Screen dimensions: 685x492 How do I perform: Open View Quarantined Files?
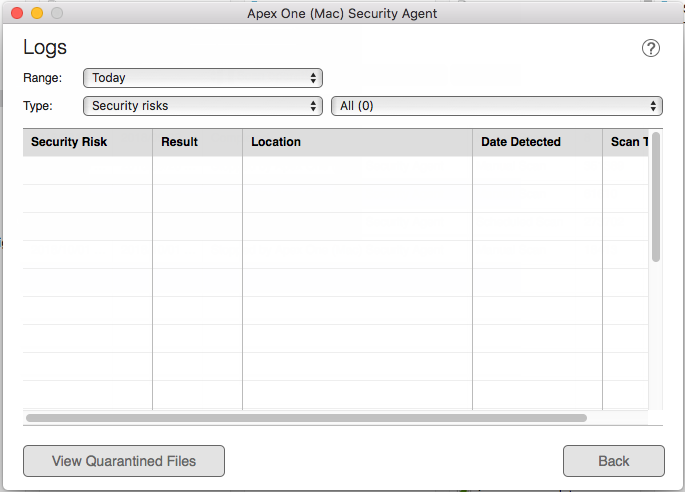(124, 461)
